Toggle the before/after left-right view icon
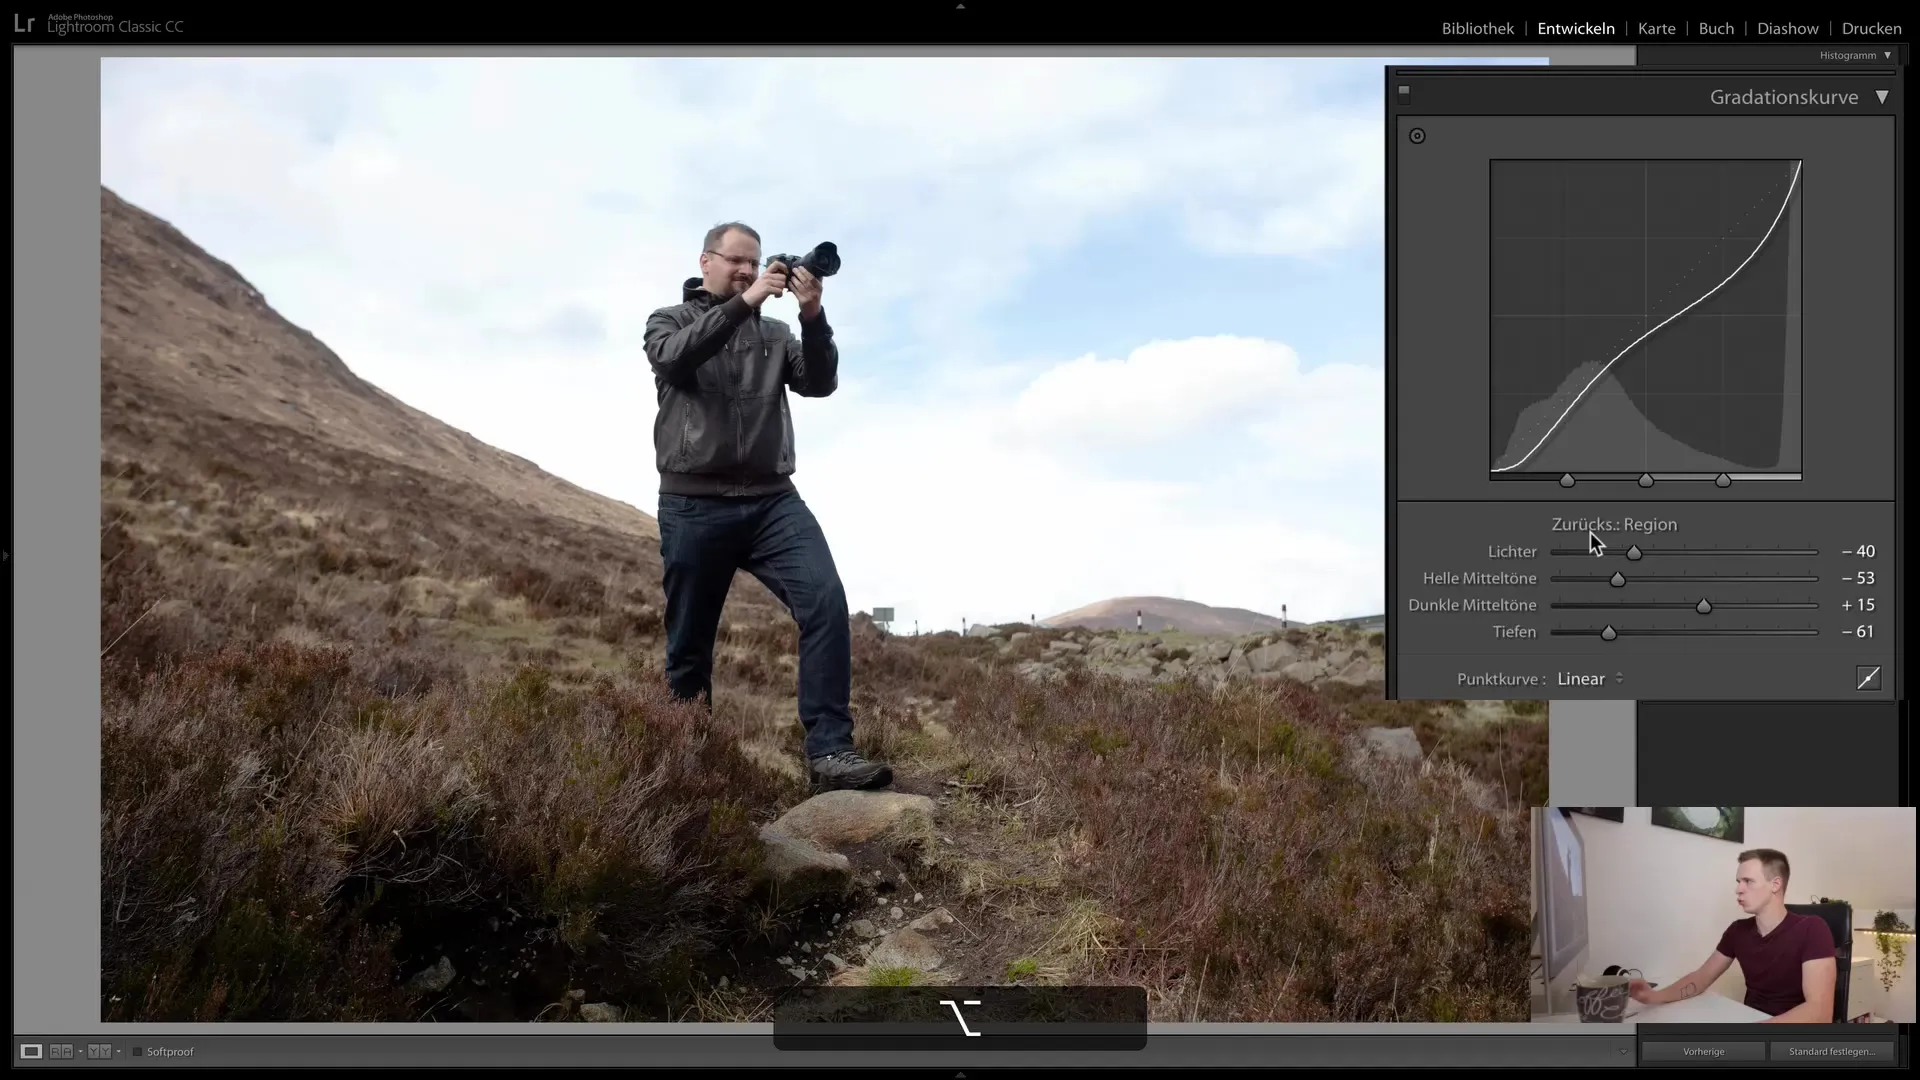The width and height of the screenshot is (1920, 1080). [x=61, y=1051]
